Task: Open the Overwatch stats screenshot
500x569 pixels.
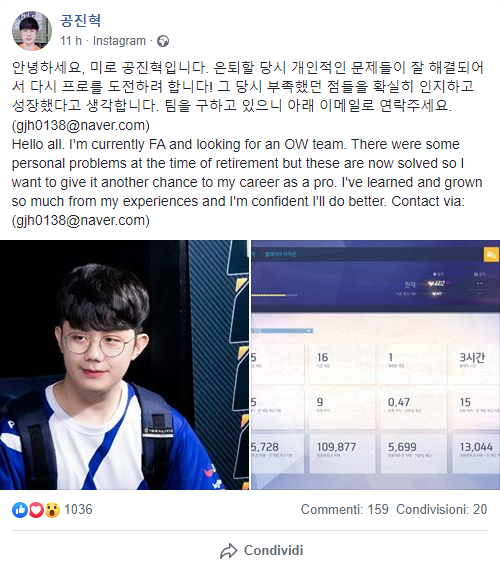Action: [x=376, y=365]
